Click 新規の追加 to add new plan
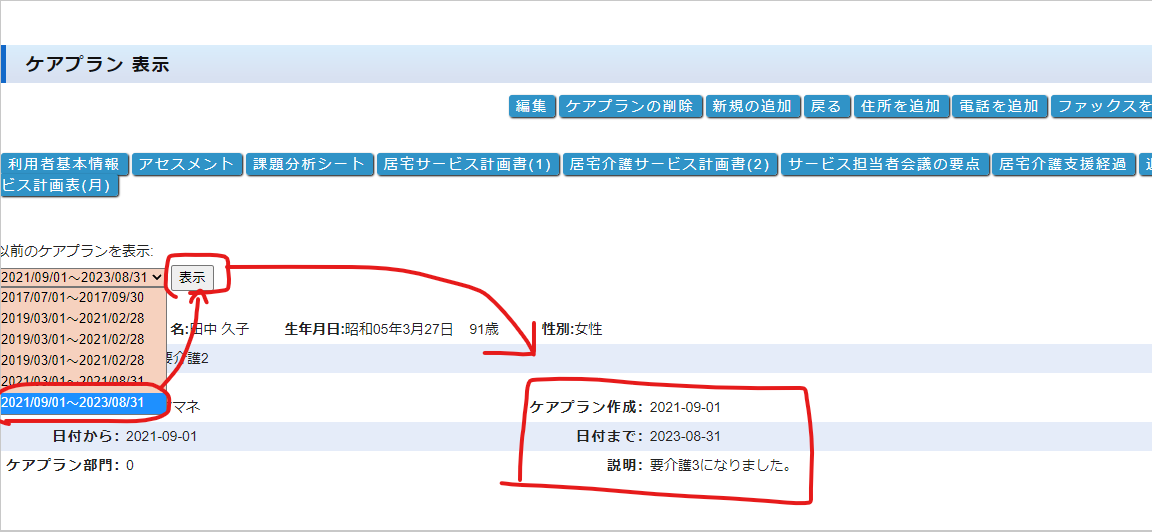Image resolution: width=1152 pixels, height=532 pixels. (751, 106)
